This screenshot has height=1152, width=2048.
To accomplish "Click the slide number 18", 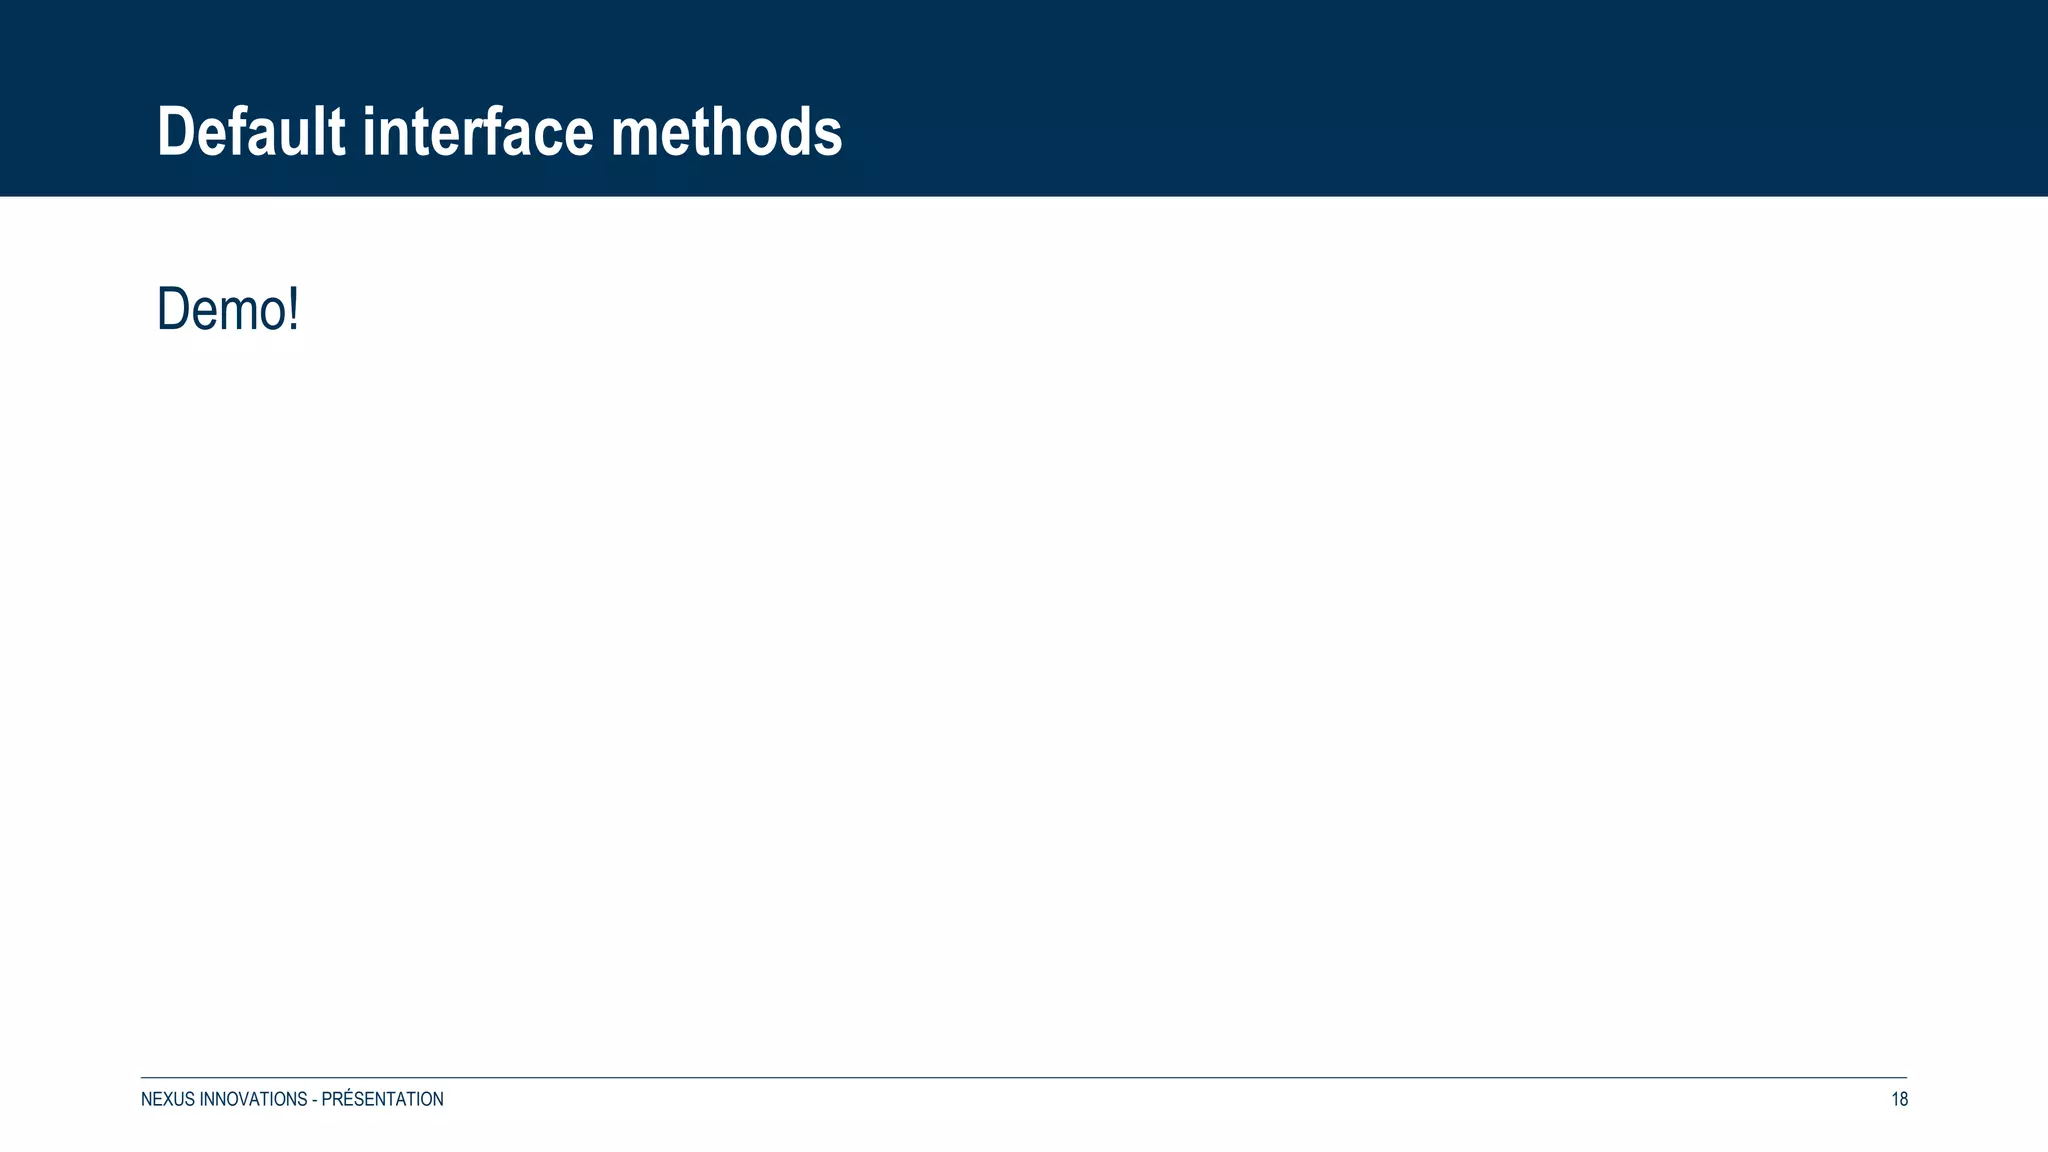I will [1899, 1099].
